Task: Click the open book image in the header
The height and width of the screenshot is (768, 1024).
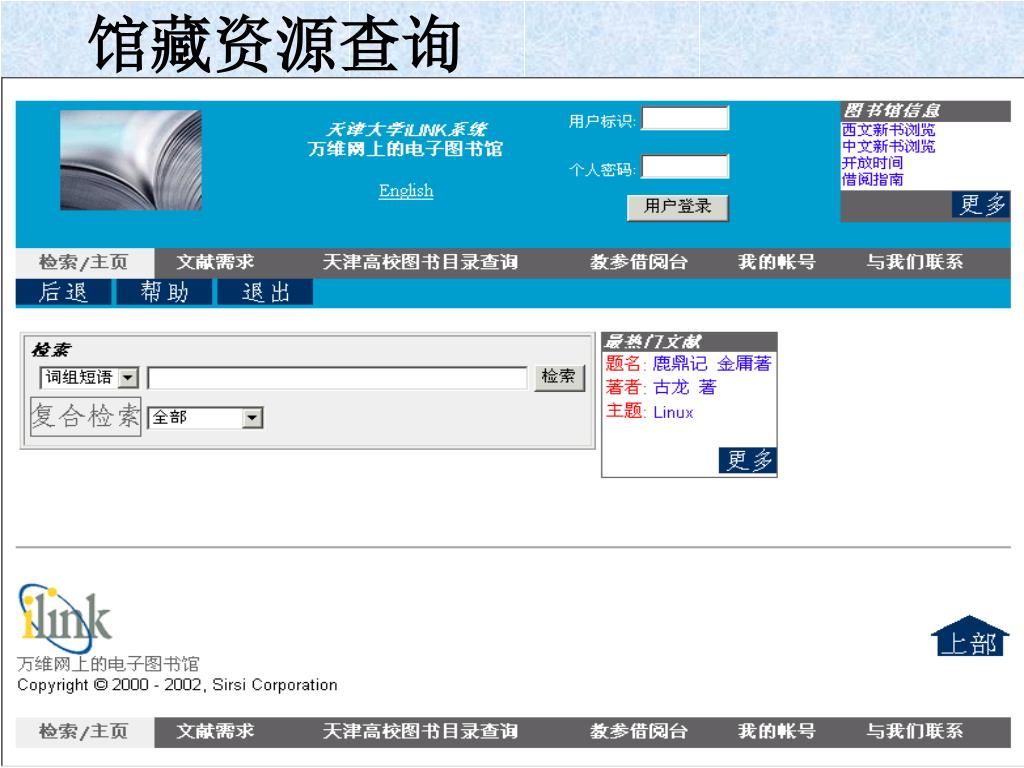Action: (x=131, y=160)
